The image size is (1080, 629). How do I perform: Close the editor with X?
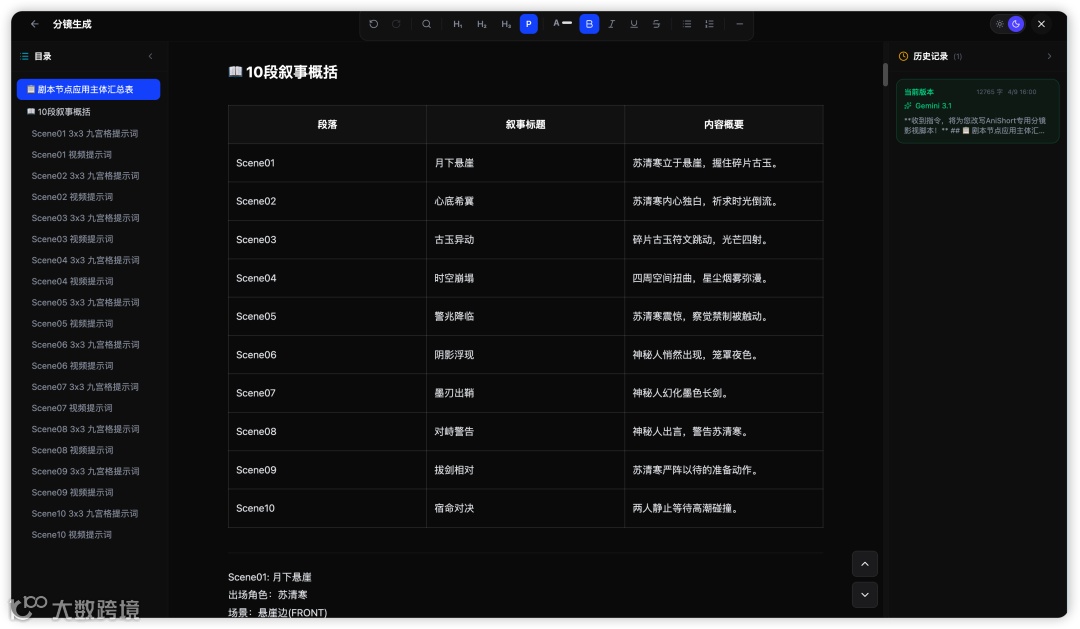(x=1041, y=24)
